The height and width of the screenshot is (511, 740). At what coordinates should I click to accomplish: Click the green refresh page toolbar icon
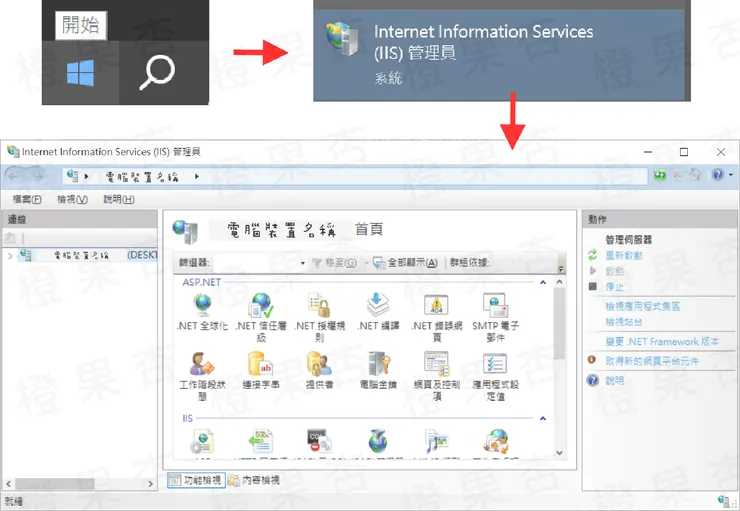(660, 175)
